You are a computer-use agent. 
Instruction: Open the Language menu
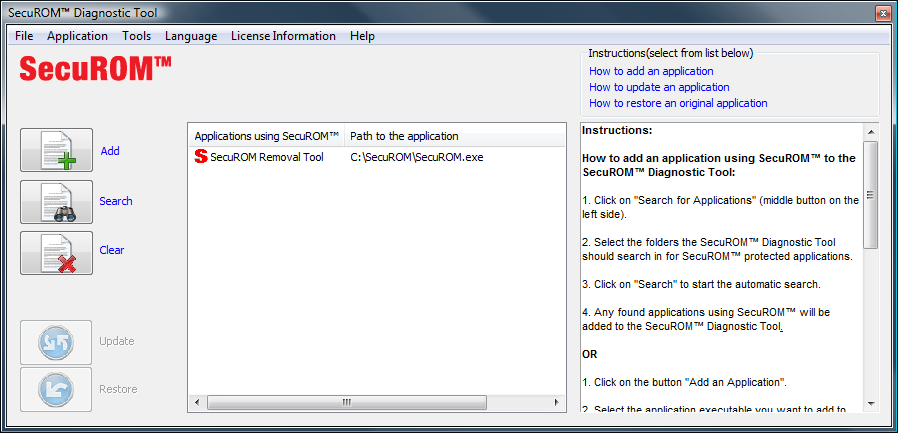coord(191,36)
